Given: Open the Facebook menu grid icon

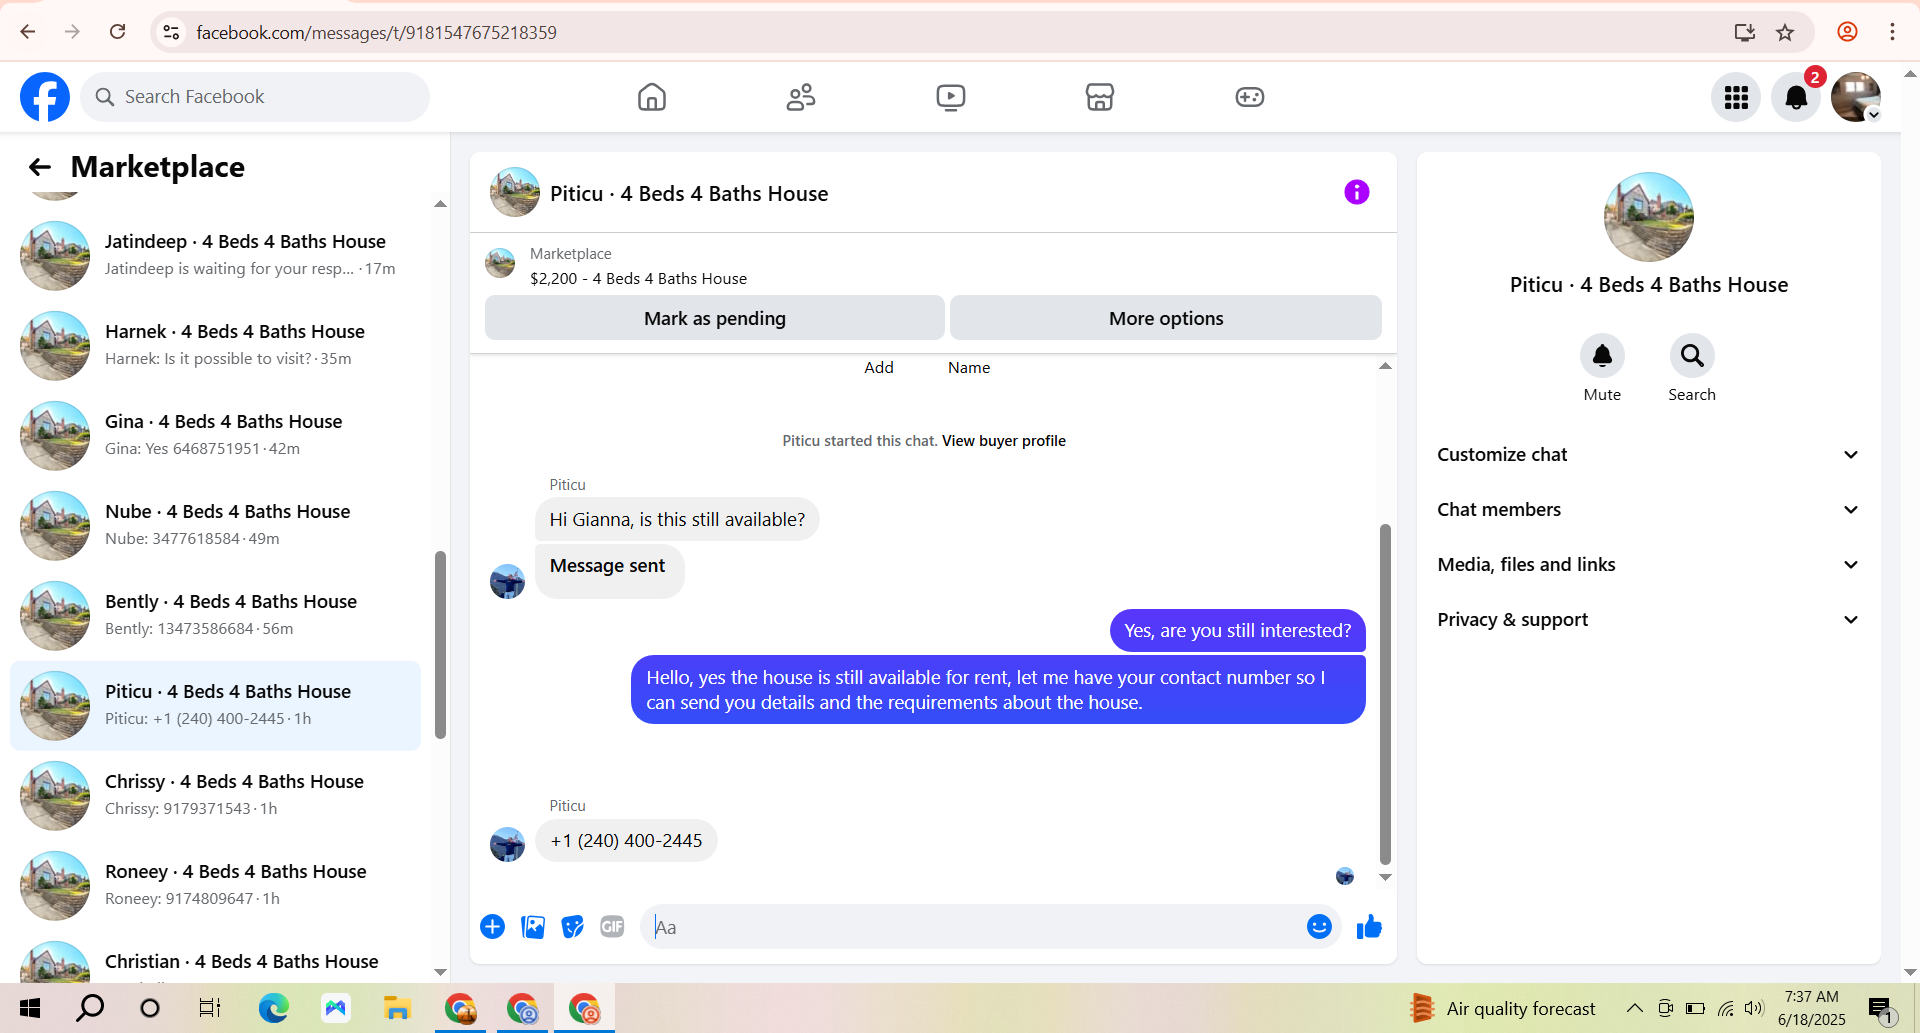Looking at the screenshot, I should 1736,97.
